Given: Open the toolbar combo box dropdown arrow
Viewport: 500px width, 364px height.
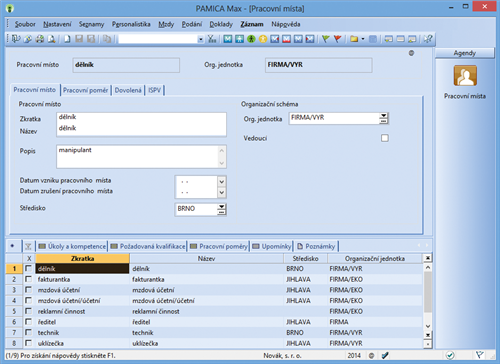Looking at the screenshot, I should pos(200,39).
